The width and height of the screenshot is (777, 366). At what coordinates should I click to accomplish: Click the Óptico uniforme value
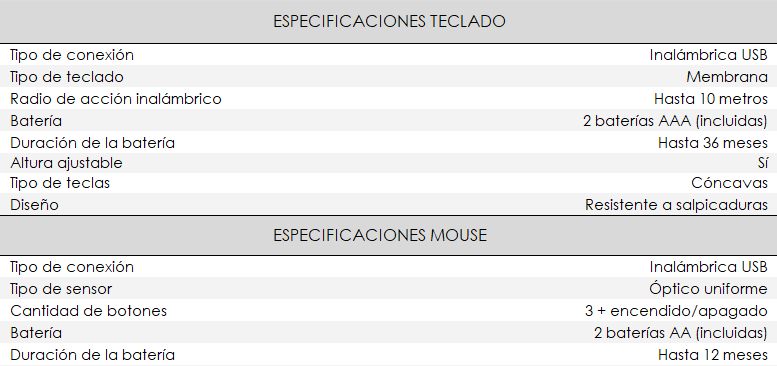[x=708, y=289]
